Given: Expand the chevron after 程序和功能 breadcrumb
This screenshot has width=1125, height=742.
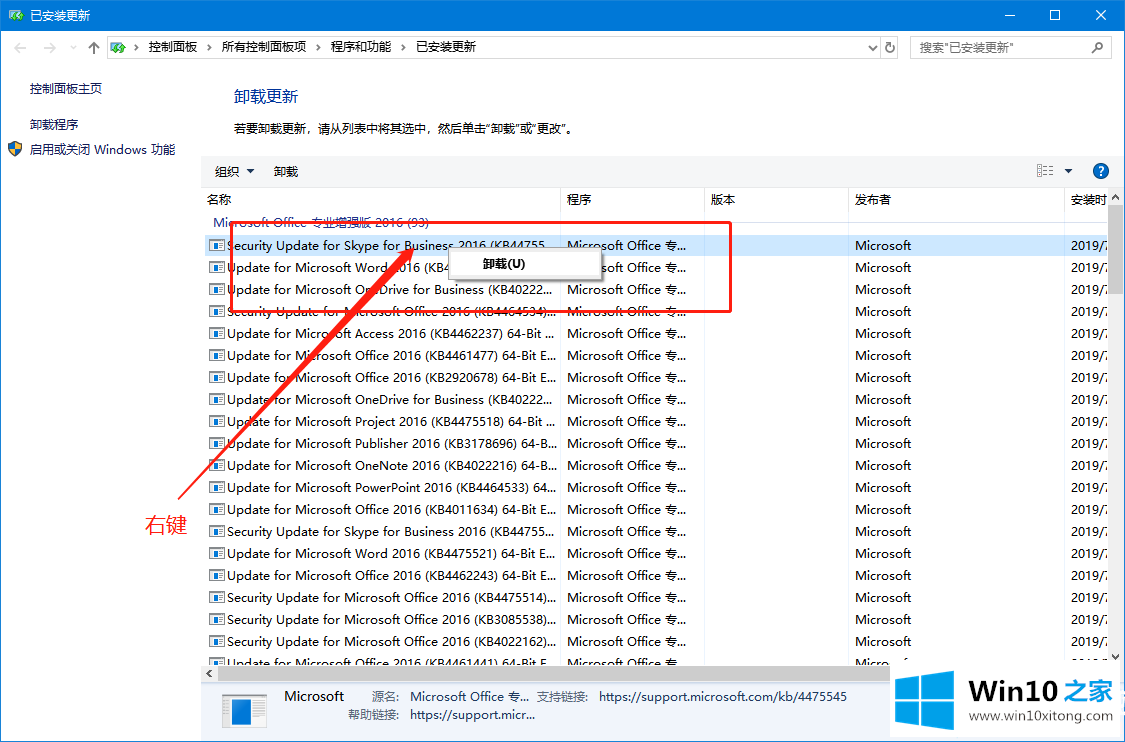Looking at the screenshot, I should pos(403,47).
